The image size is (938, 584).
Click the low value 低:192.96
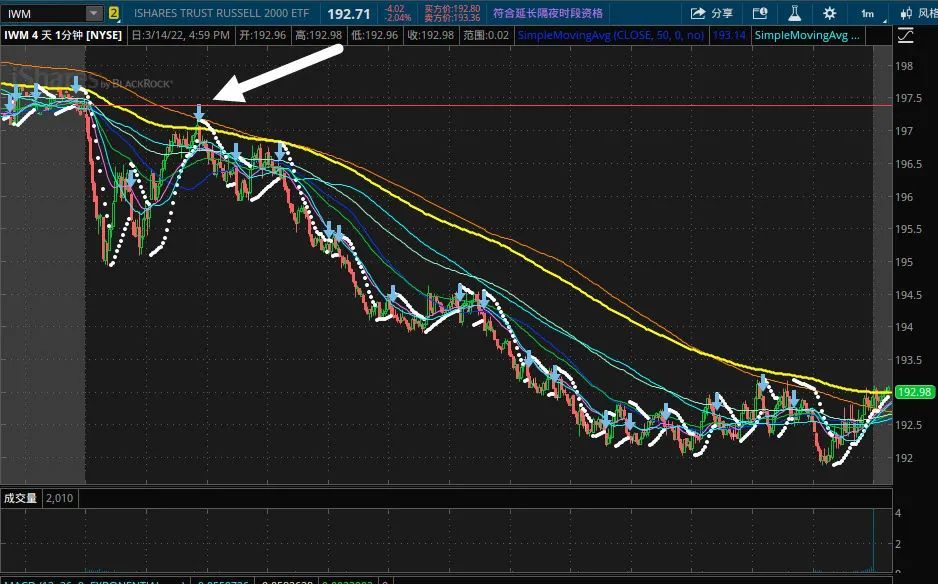(374, 35)
